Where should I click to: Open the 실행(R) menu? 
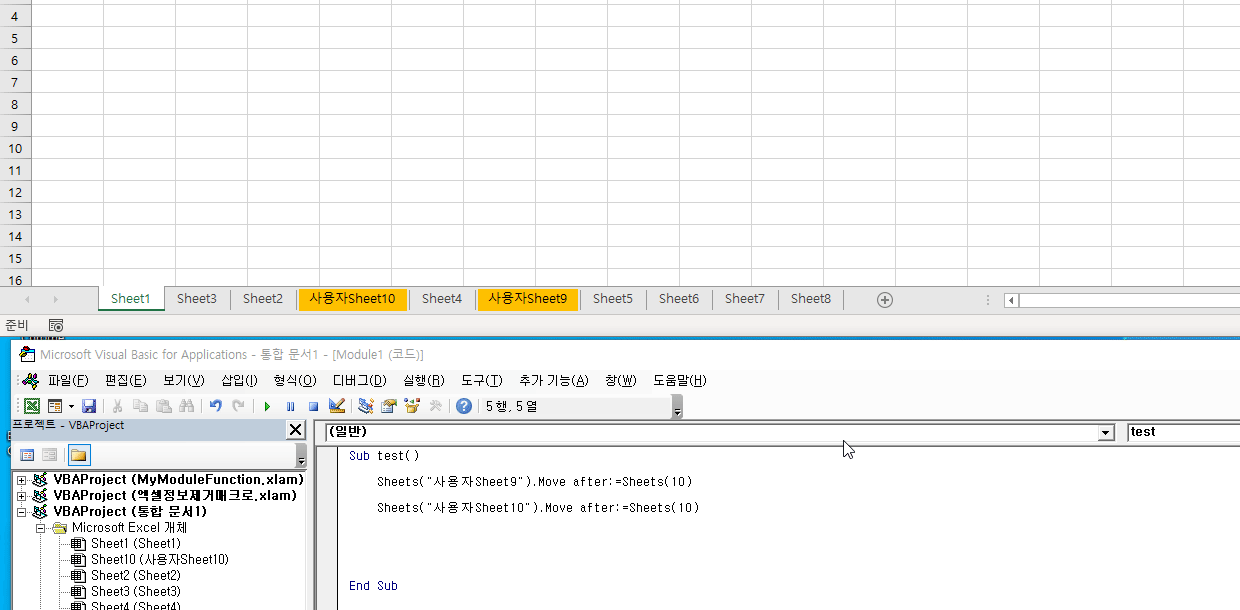click(424, 380)
